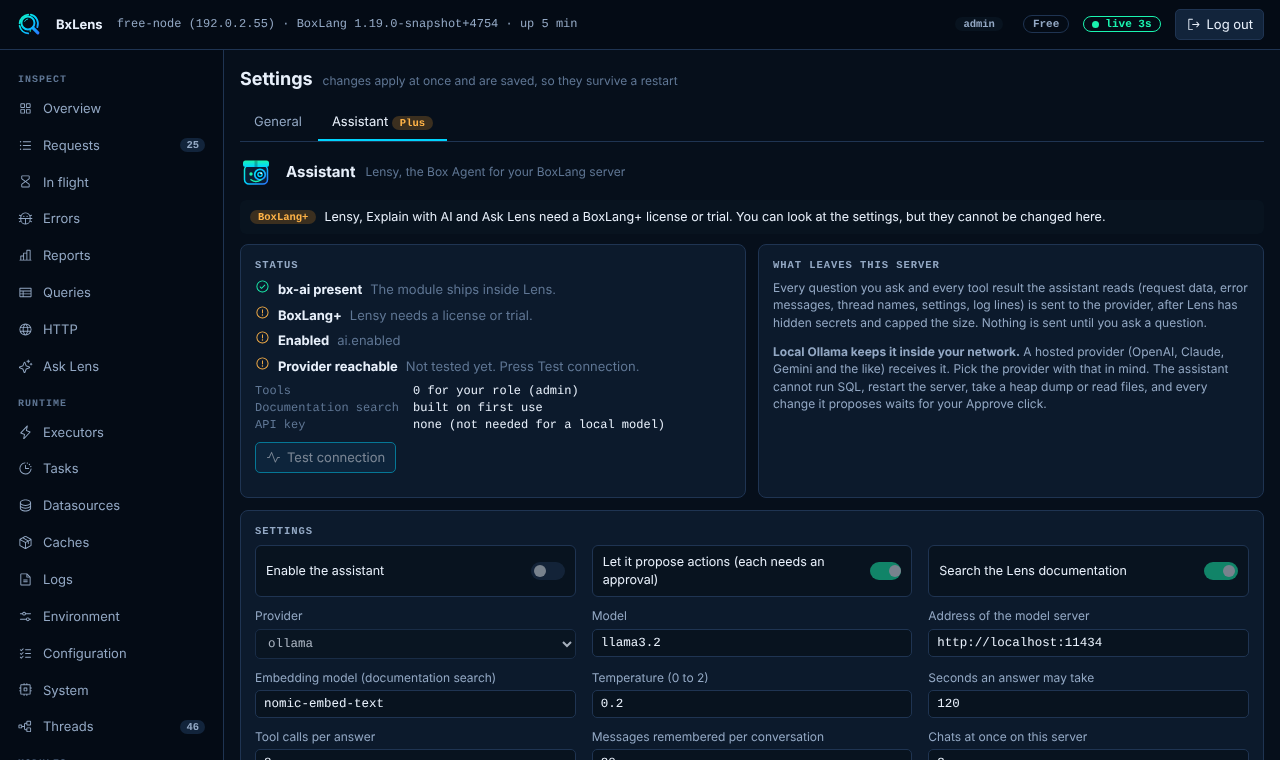This screenshot has width=1280, height=760.
Task: Click warning icon beside BoxLang+ status
Action: pos(262,313)
